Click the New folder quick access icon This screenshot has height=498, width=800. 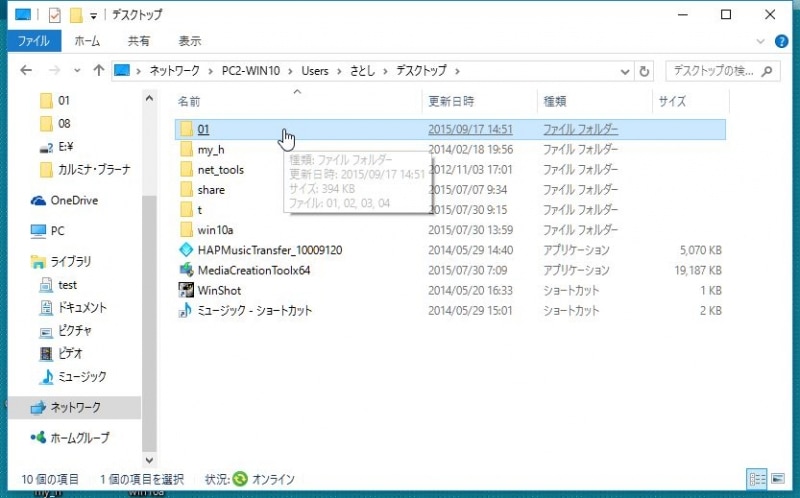[76, 15]
